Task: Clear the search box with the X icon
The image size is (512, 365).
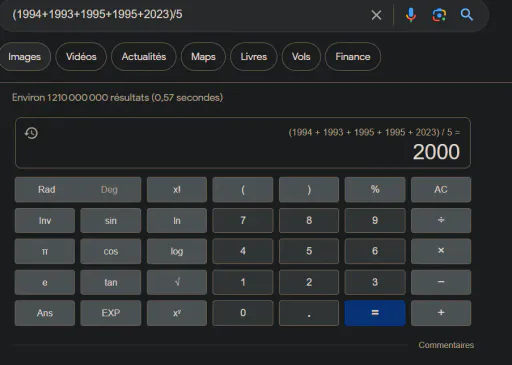Action: click(x=376, y=15)
